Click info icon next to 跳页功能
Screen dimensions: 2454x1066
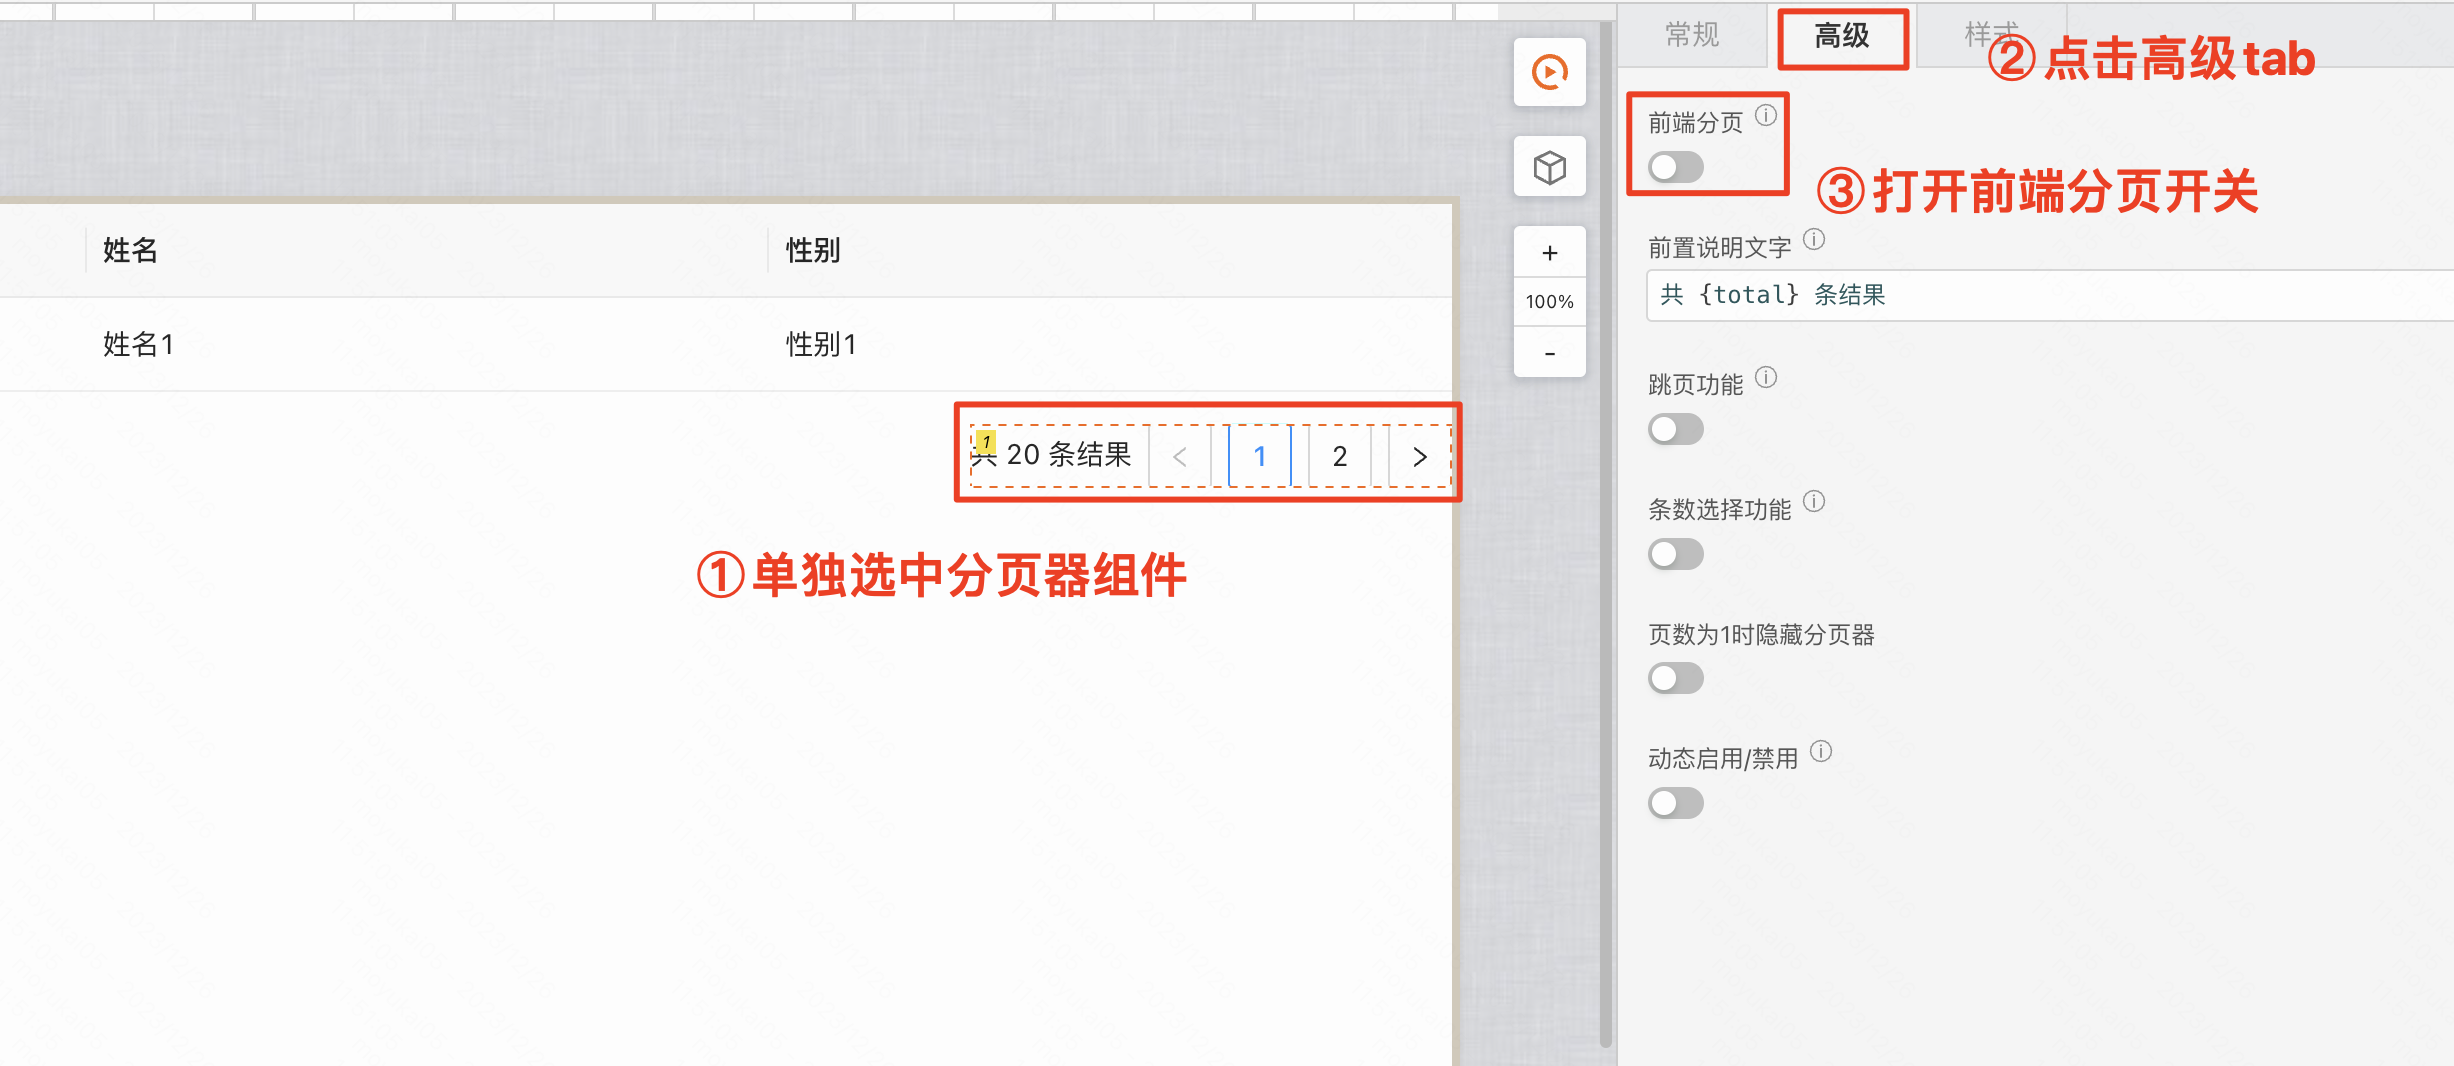pos(1767,377)
